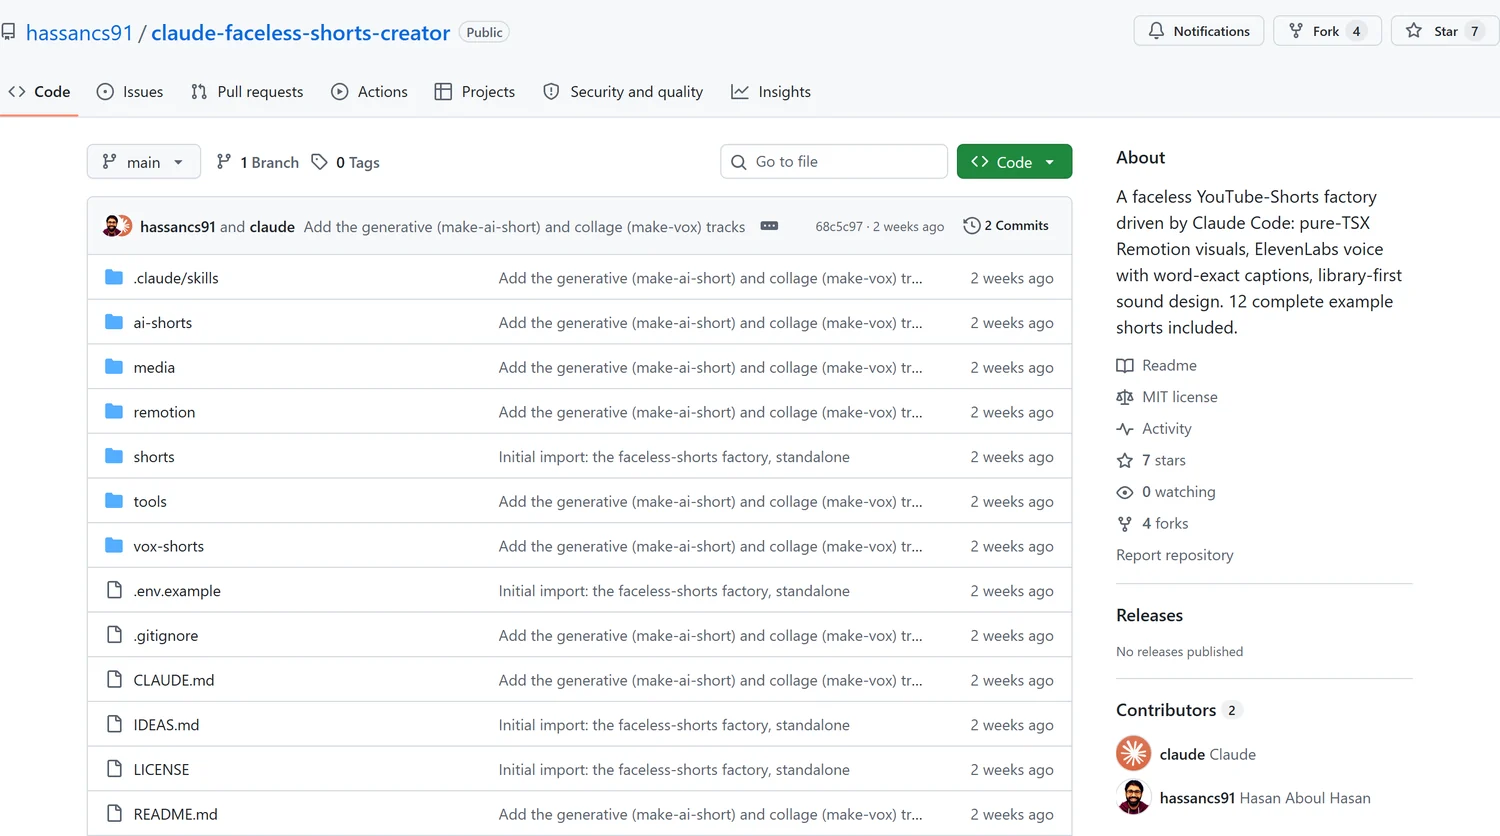Click the claude author name in commit header

272,227
